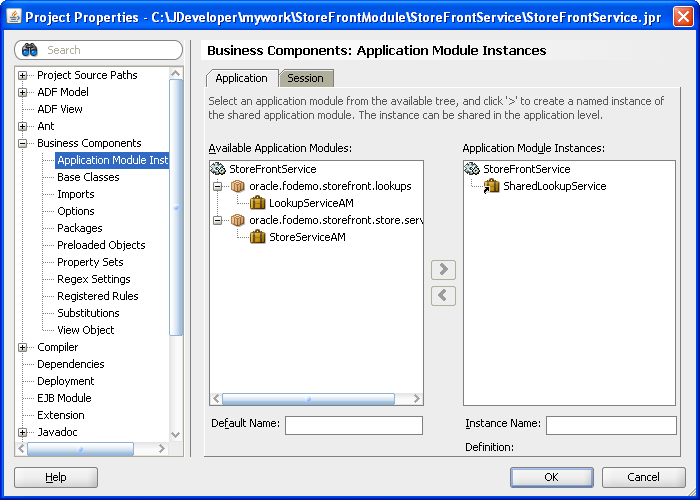Click the binoculars search icon
Viewport: 700px width, 500px height.
pyautogui.click(x=29, y=50)
